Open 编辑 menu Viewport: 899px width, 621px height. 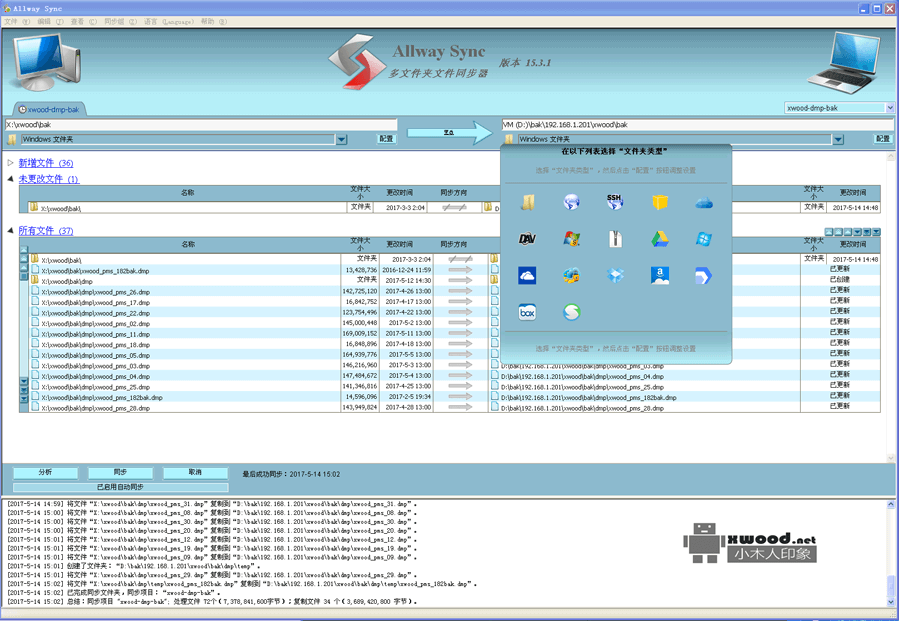click(50, 22)
